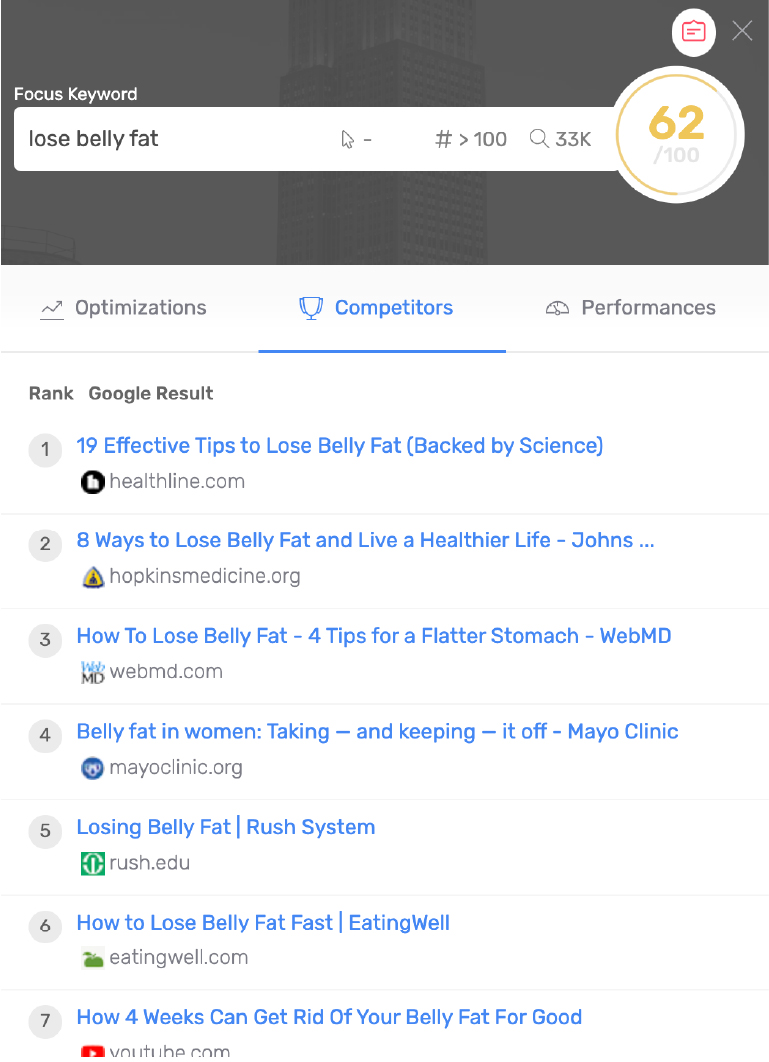769x1062 pixels.
Task: Click the WebMD favicon icon
Action: tap(92, 672)
